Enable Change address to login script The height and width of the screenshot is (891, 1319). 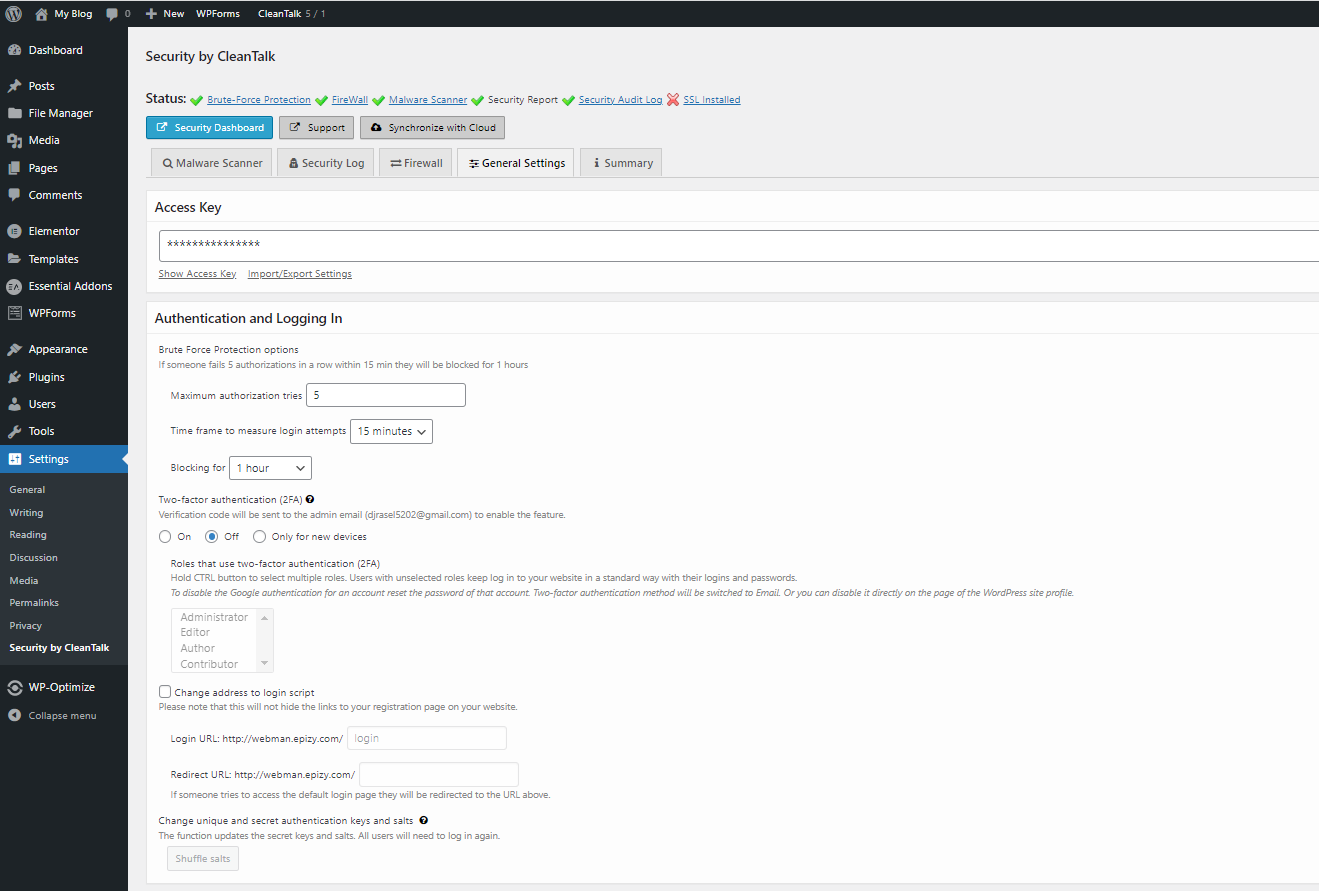click(x=166, y=692)
